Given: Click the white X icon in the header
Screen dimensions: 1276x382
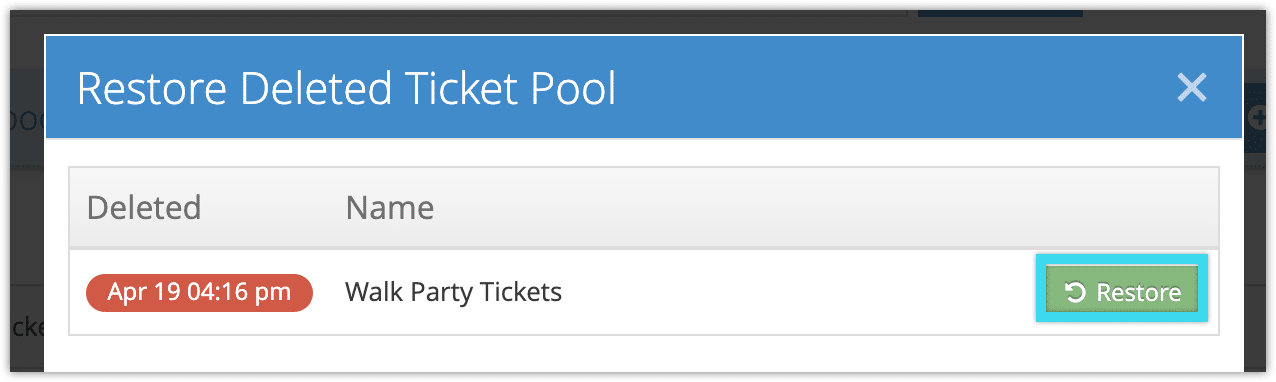Looking at the screenshot, I should coord(1192,88).
